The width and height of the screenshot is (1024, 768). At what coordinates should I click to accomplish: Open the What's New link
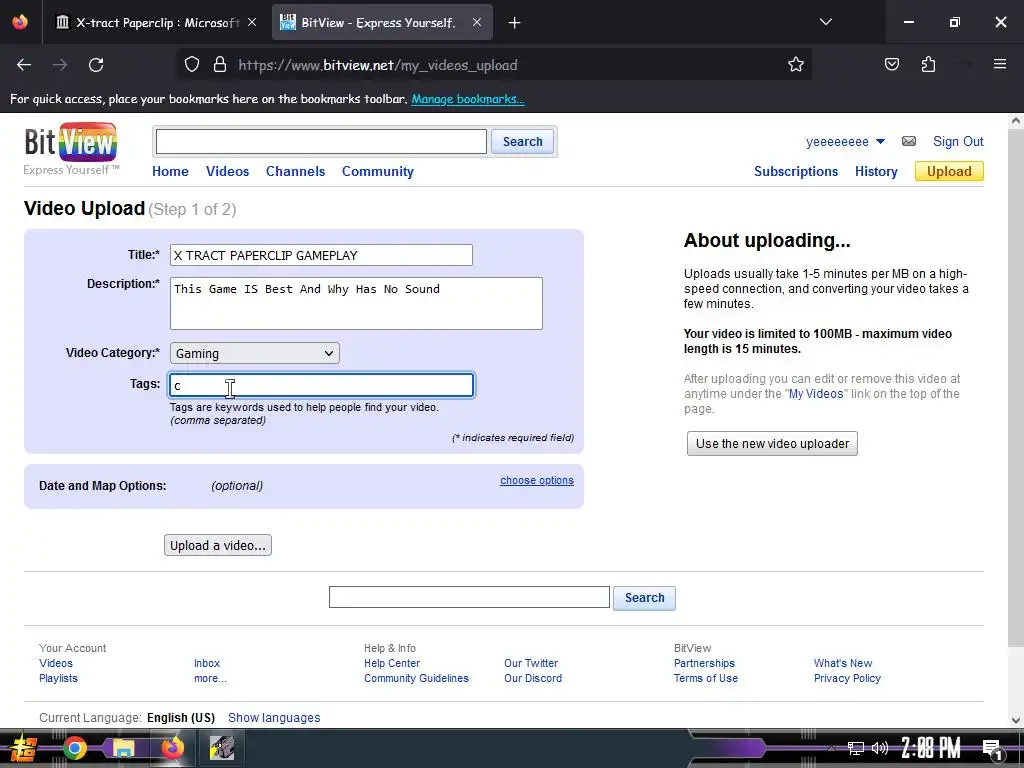coord(842,663)
